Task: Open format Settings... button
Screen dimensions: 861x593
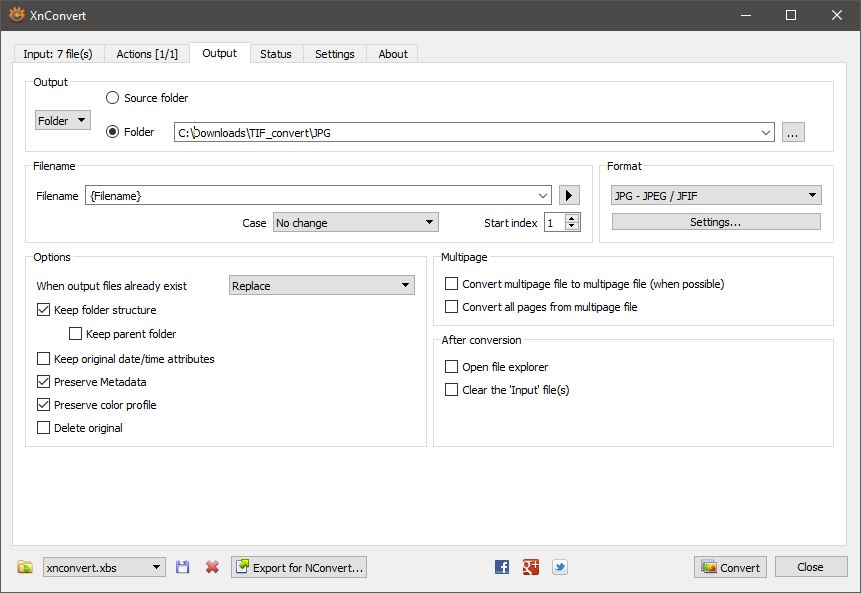Action: click(x=715, y=222)
